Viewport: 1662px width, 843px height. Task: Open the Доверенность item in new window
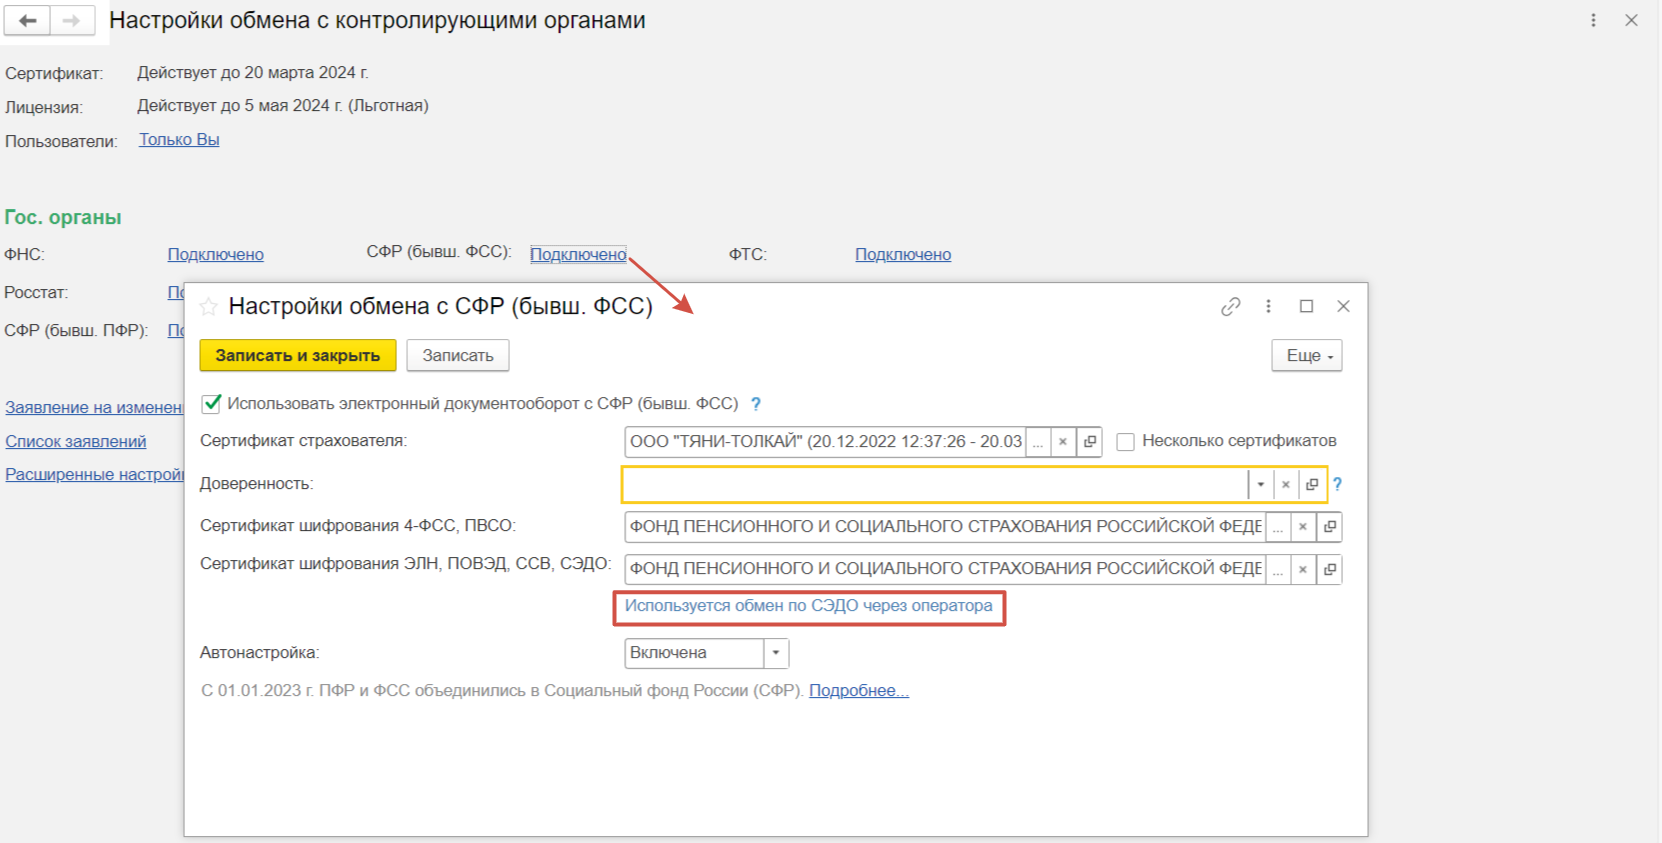[1312, 484]
